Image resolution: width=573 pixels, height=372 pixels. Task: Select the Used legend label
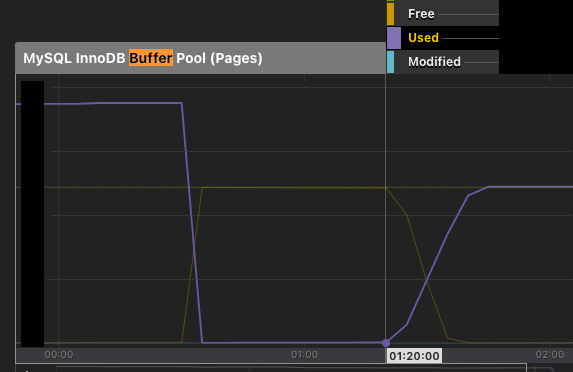(423, 38)
